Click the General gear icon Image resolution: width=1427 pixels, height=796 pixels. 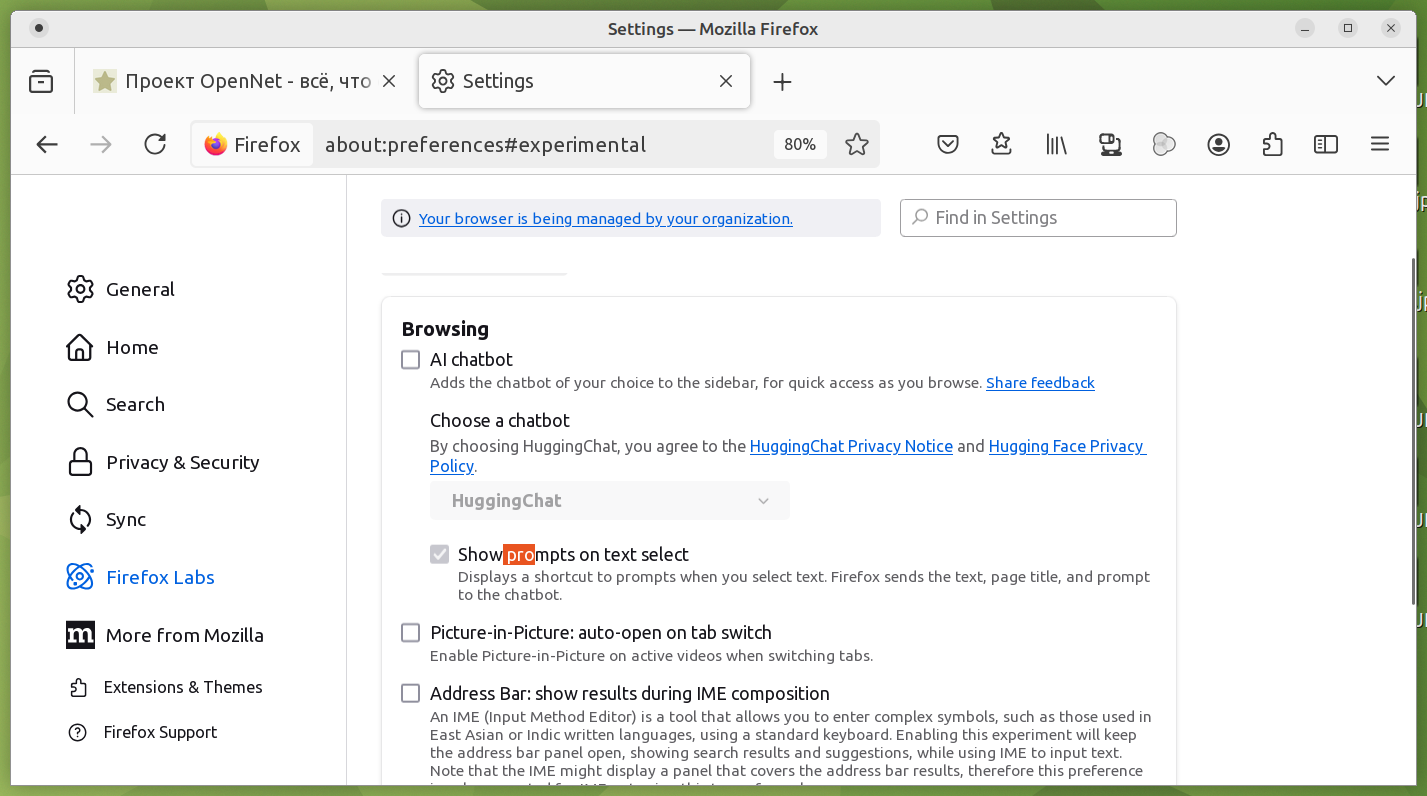coord(80,289)
